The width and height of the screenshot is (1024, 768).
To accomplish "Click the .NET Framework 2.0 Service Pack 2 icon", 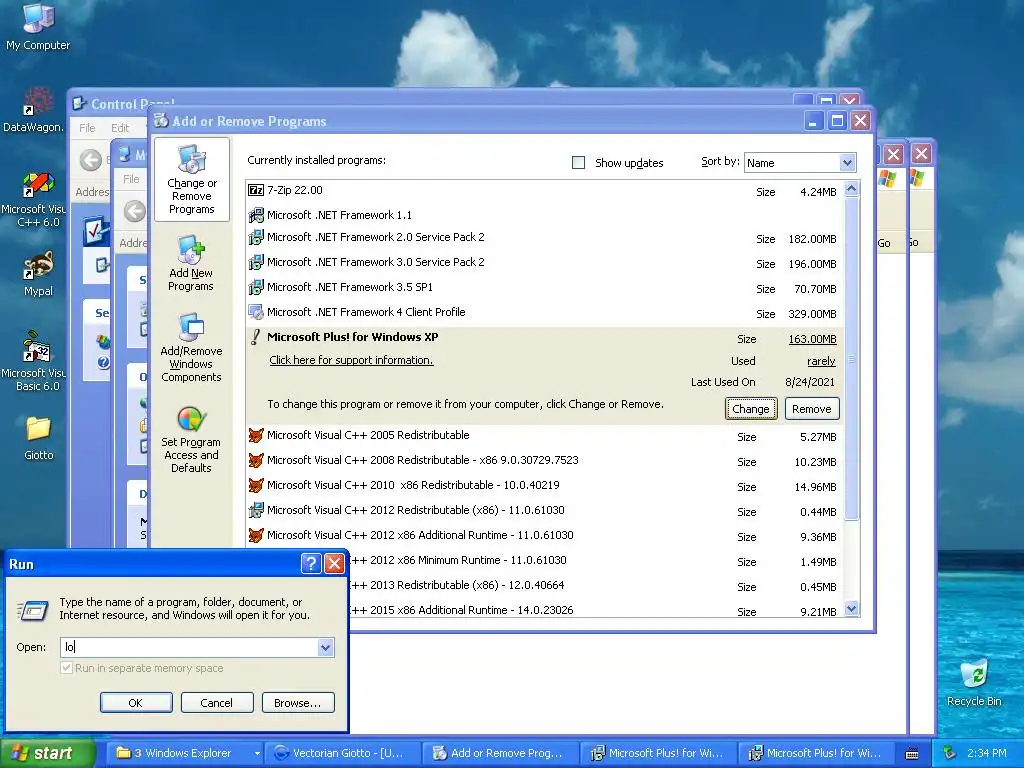I will [256, 237].
